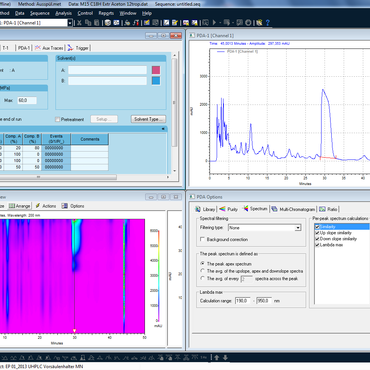Click the spectra count field after 'avg. of every'
This screenshot has height=370, width=370.
(247, 279)
